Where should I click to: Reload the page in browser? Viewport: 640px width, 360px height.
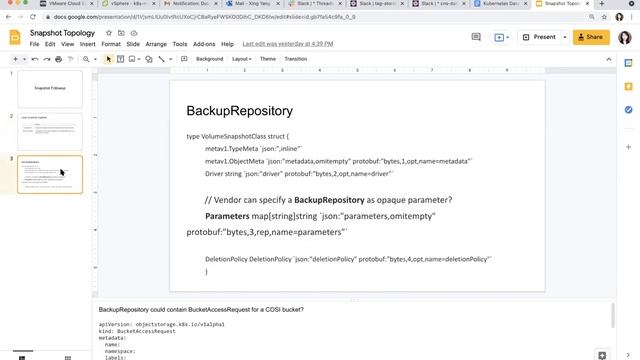(33, 17)
